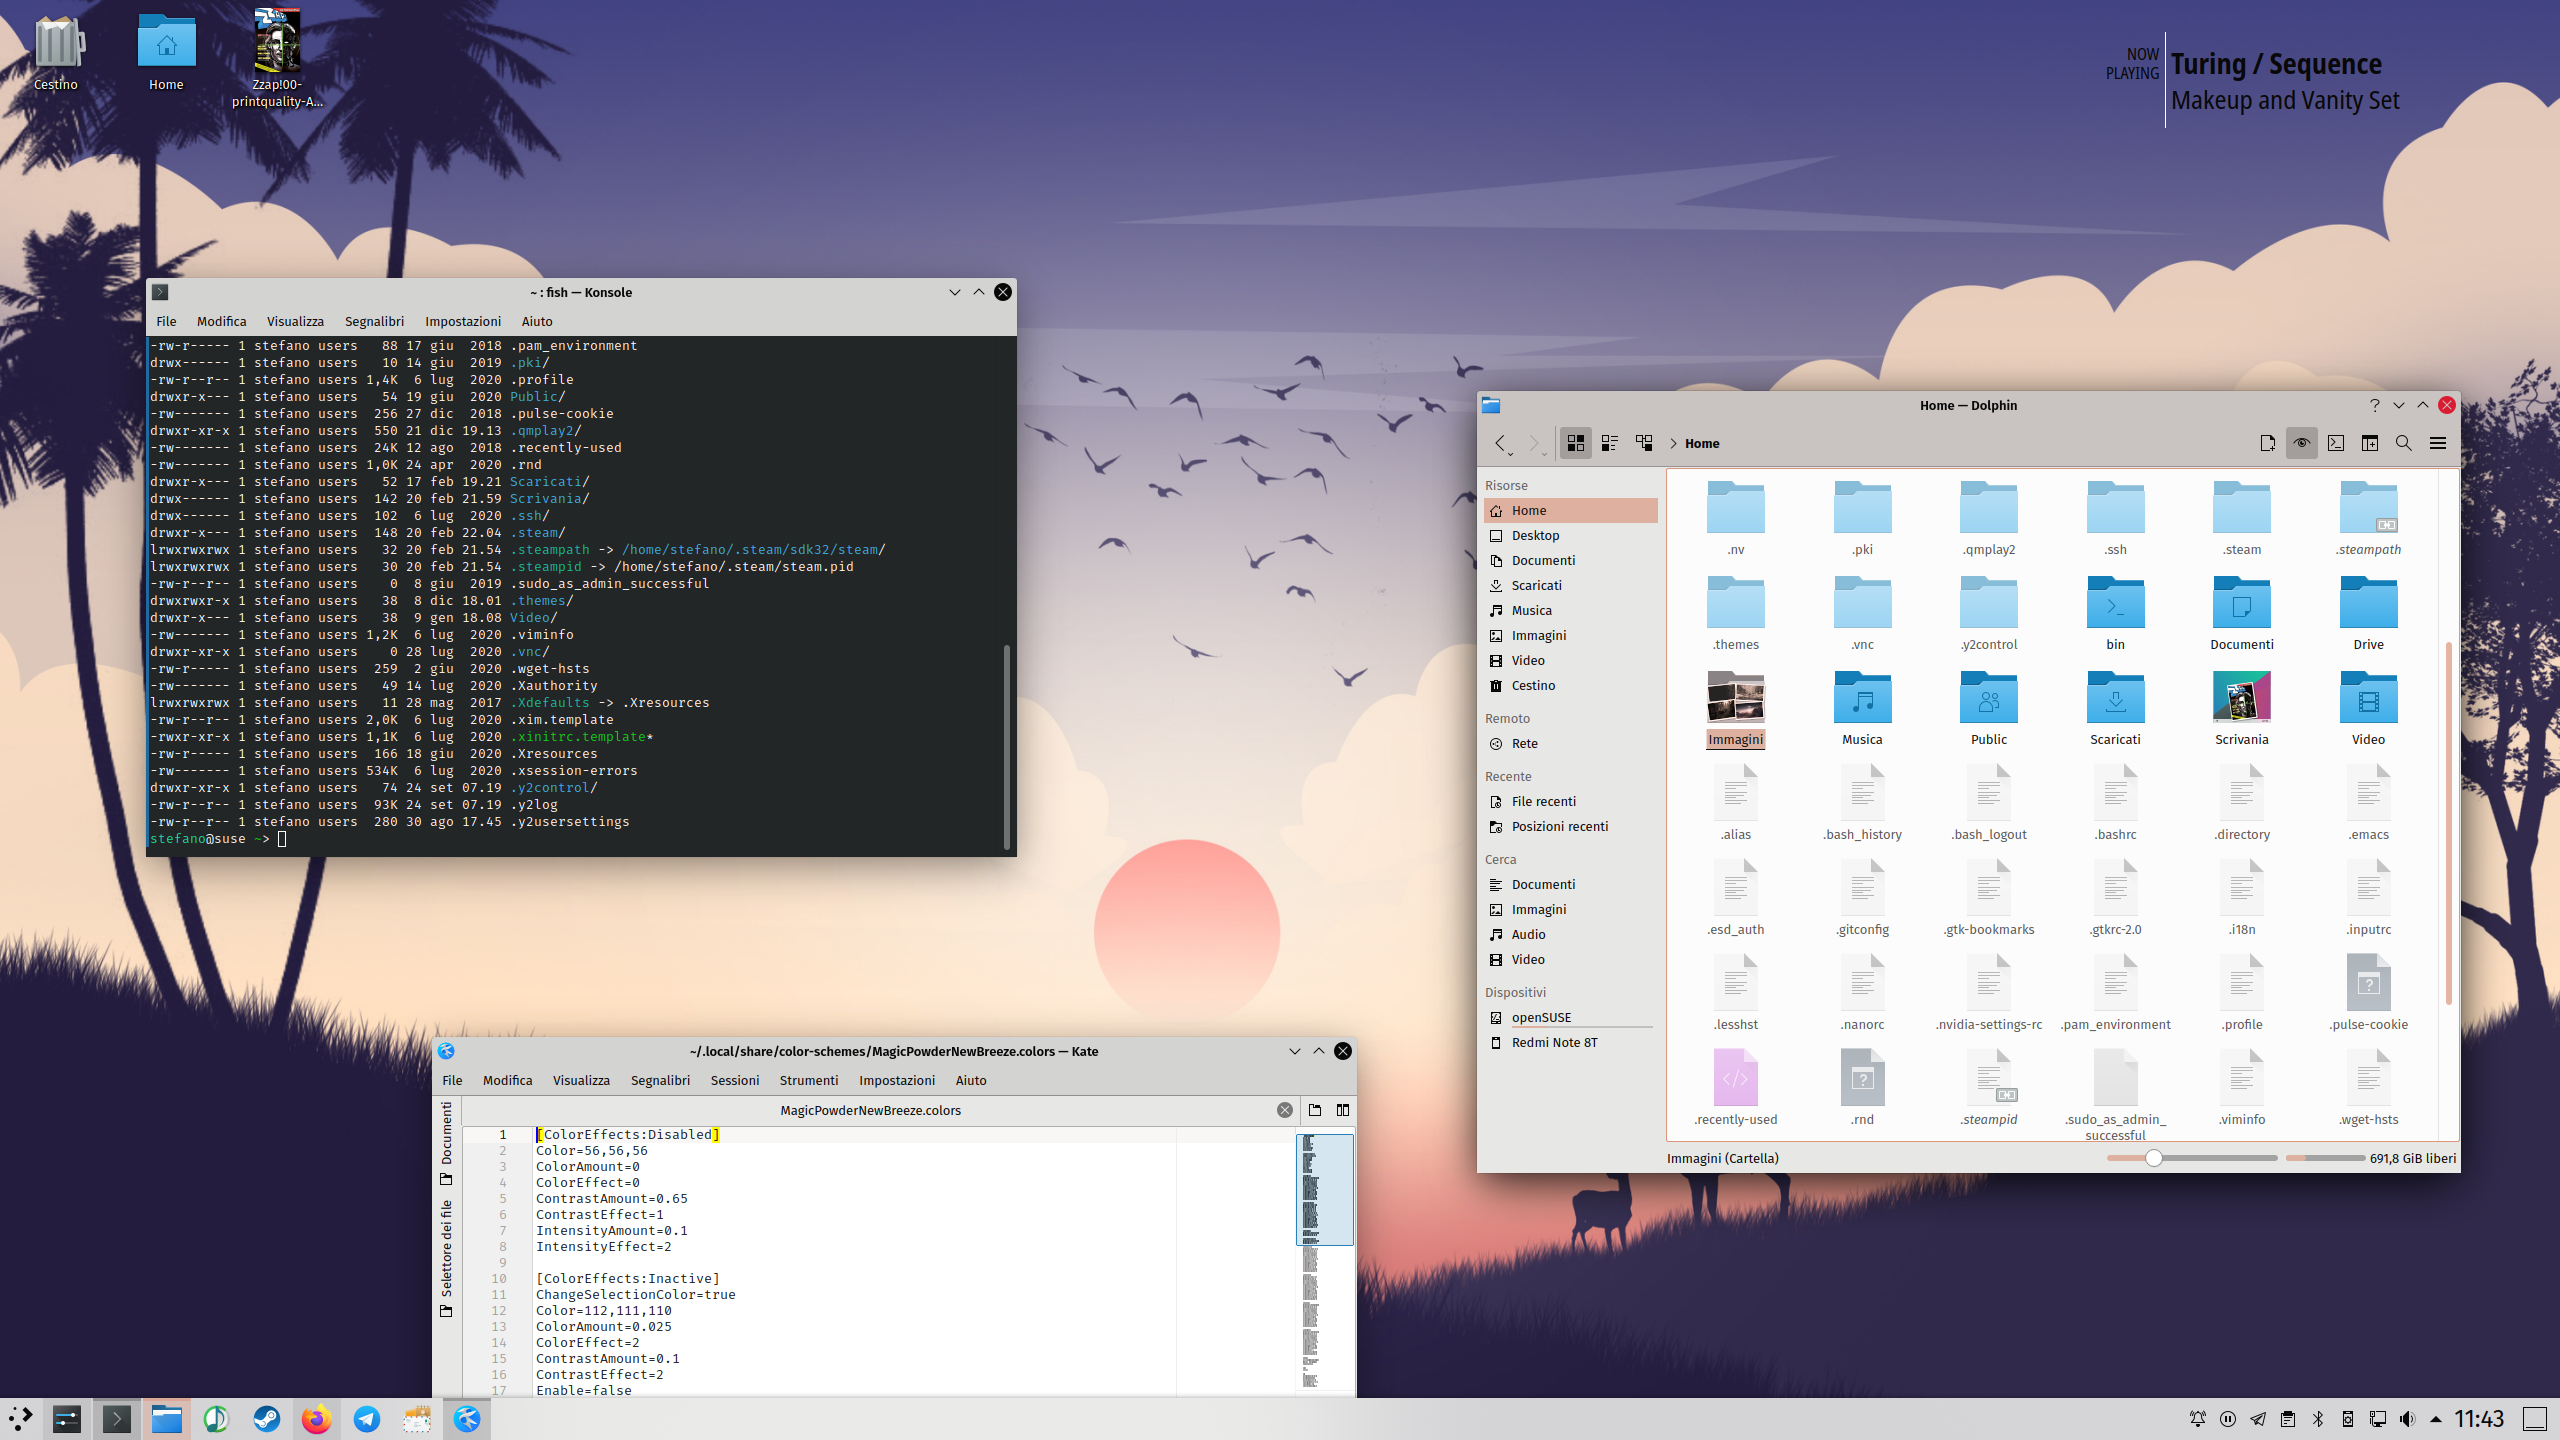Click the Dolphin help question mark
2560x1440 pixels.
tap(2374, 405)
